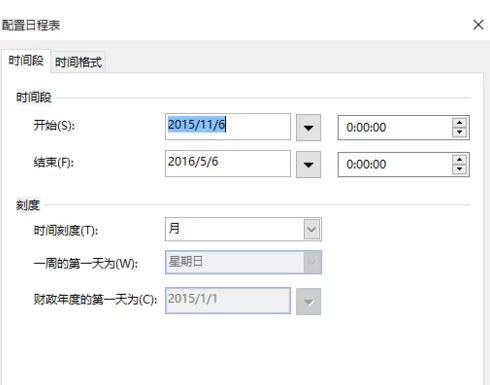Click the 开始 date field showing 2015/11/6
Screen dimensions: 490x385
228,127
